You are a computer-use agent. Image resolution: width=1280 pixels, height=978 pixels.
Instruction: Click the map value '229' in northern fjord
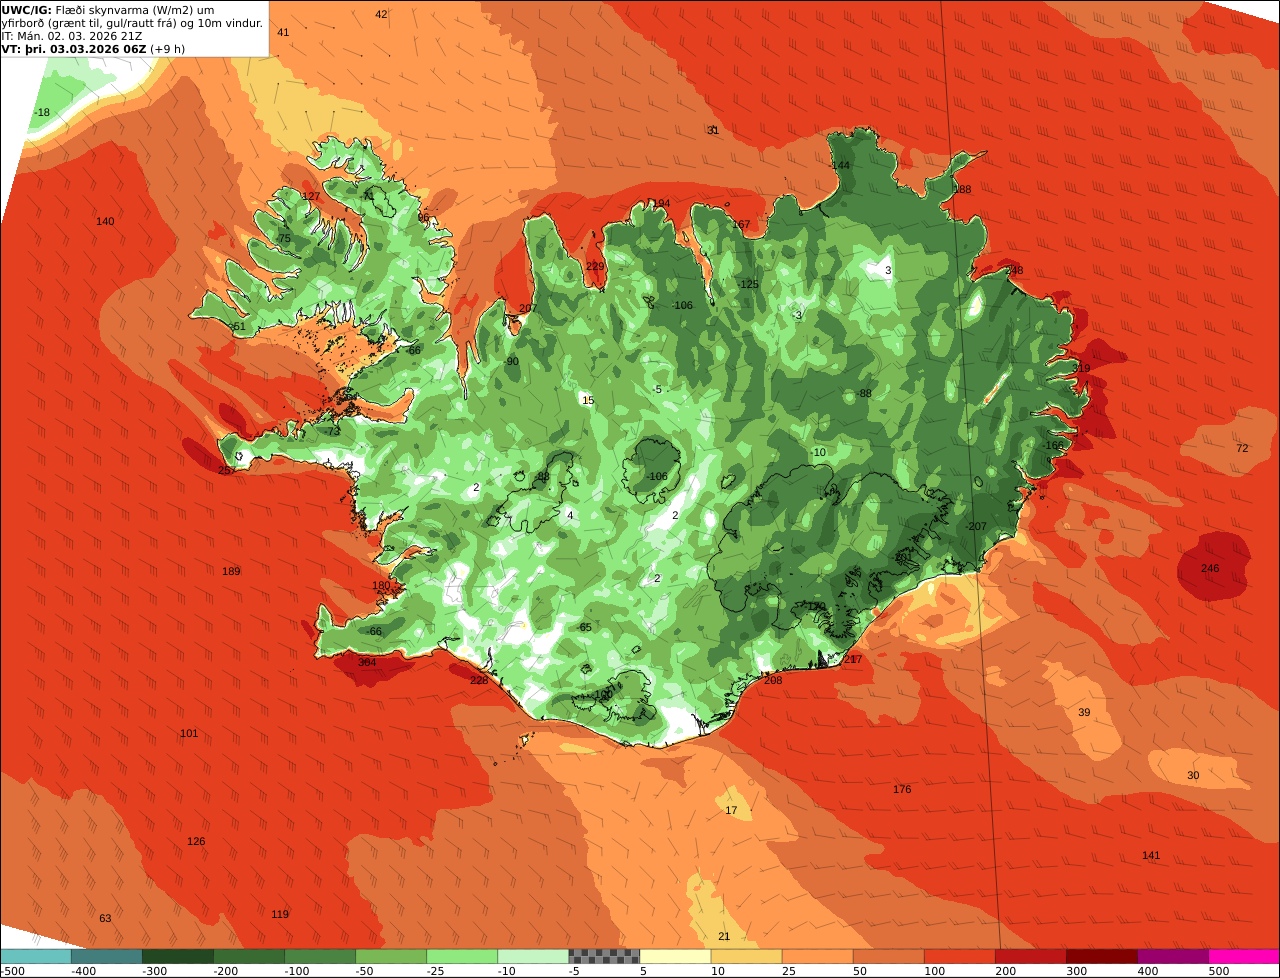pyautogui.click(x=595, y=266)
